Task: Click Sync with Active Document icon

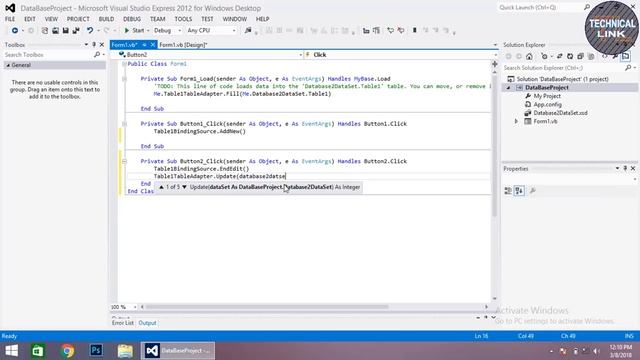Action: point(560,56)
